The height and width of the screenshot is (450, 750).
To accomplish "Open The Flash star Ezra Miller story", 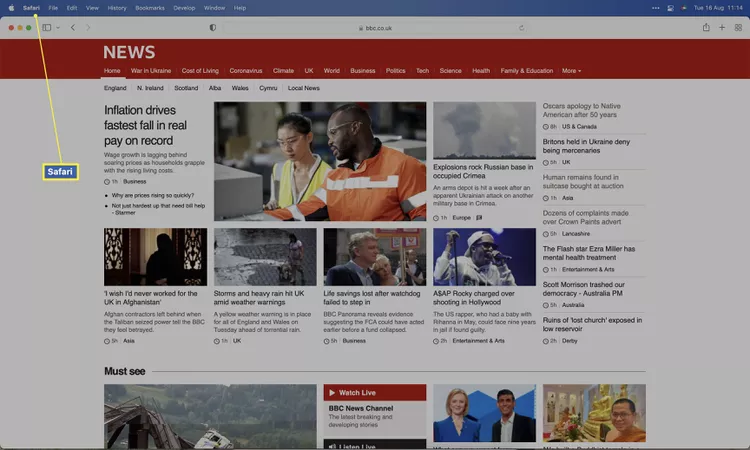I will click(x=589, y=253).
